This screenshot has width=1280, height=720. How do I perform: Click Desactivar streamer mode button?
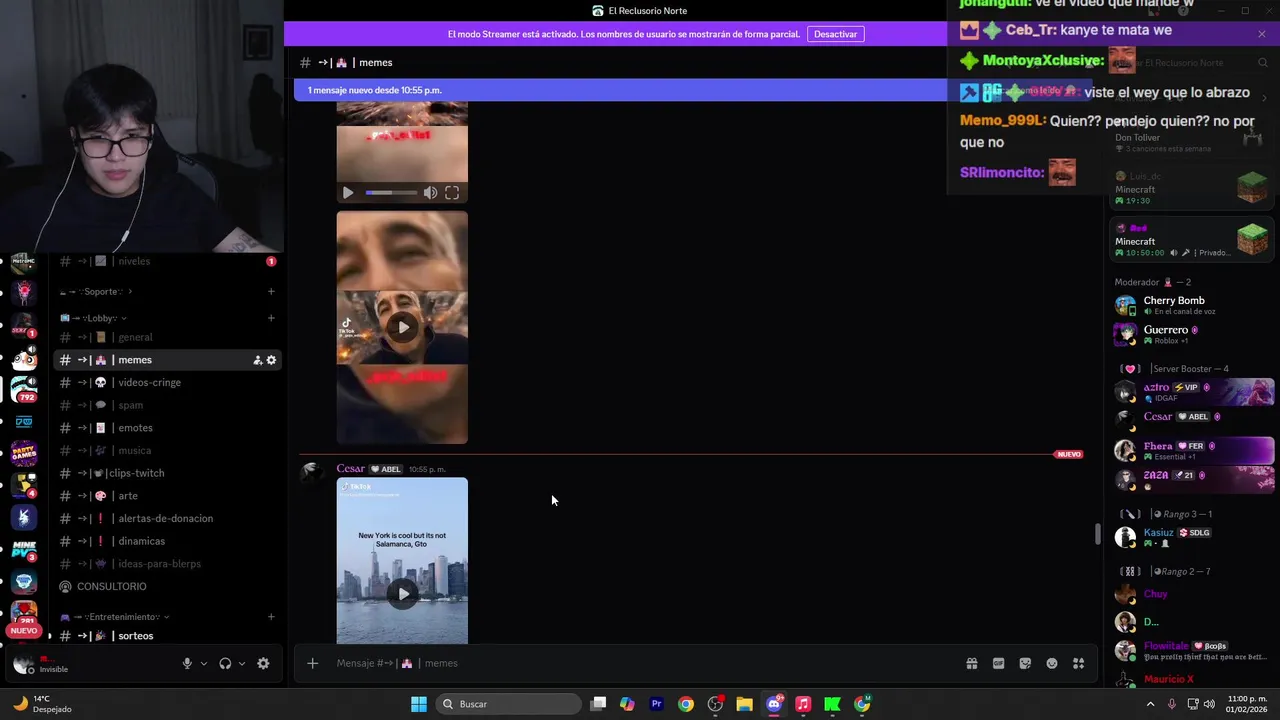coord(835,34)
